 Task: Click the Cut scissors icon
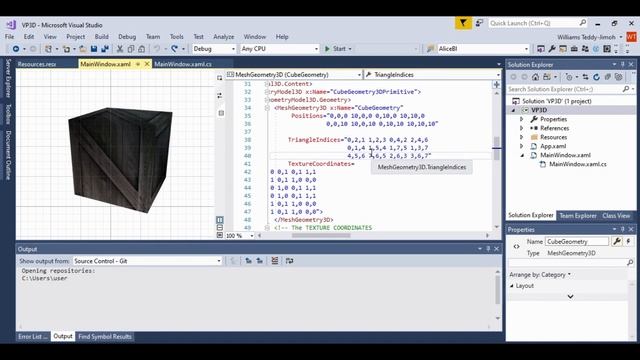click(x=120, y=49)
